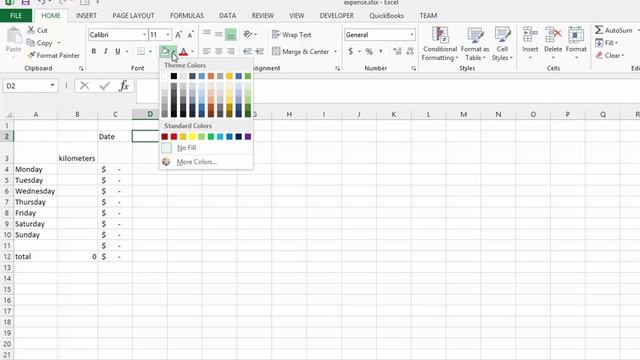Open More Colors dialog

[206, 162]
